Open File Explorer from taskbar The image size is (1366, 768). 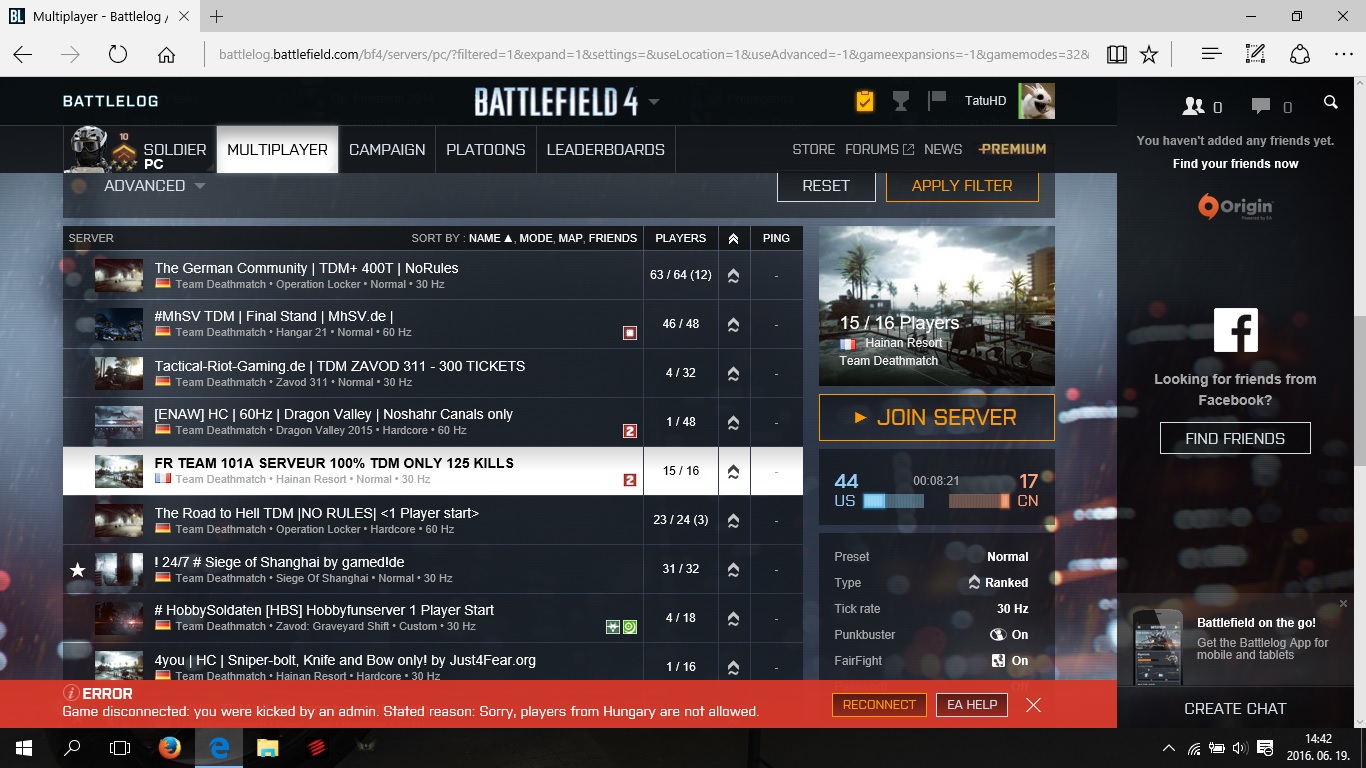point(267,747)
